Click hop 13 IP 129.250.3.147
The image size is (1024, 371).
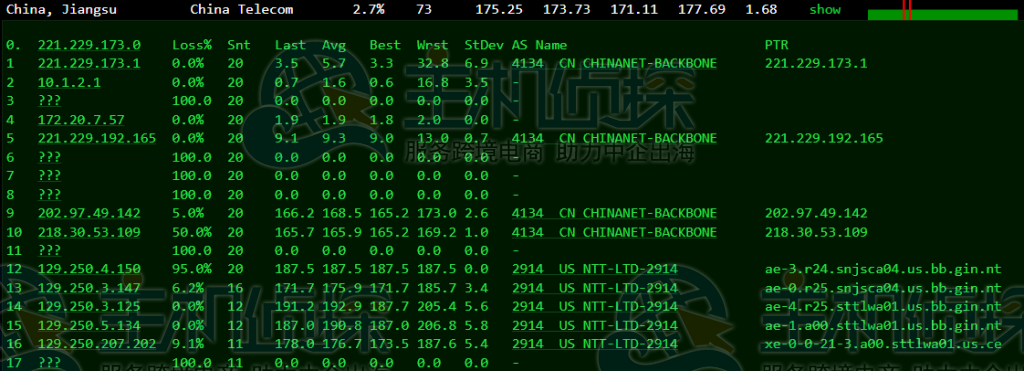coord(89,288)
